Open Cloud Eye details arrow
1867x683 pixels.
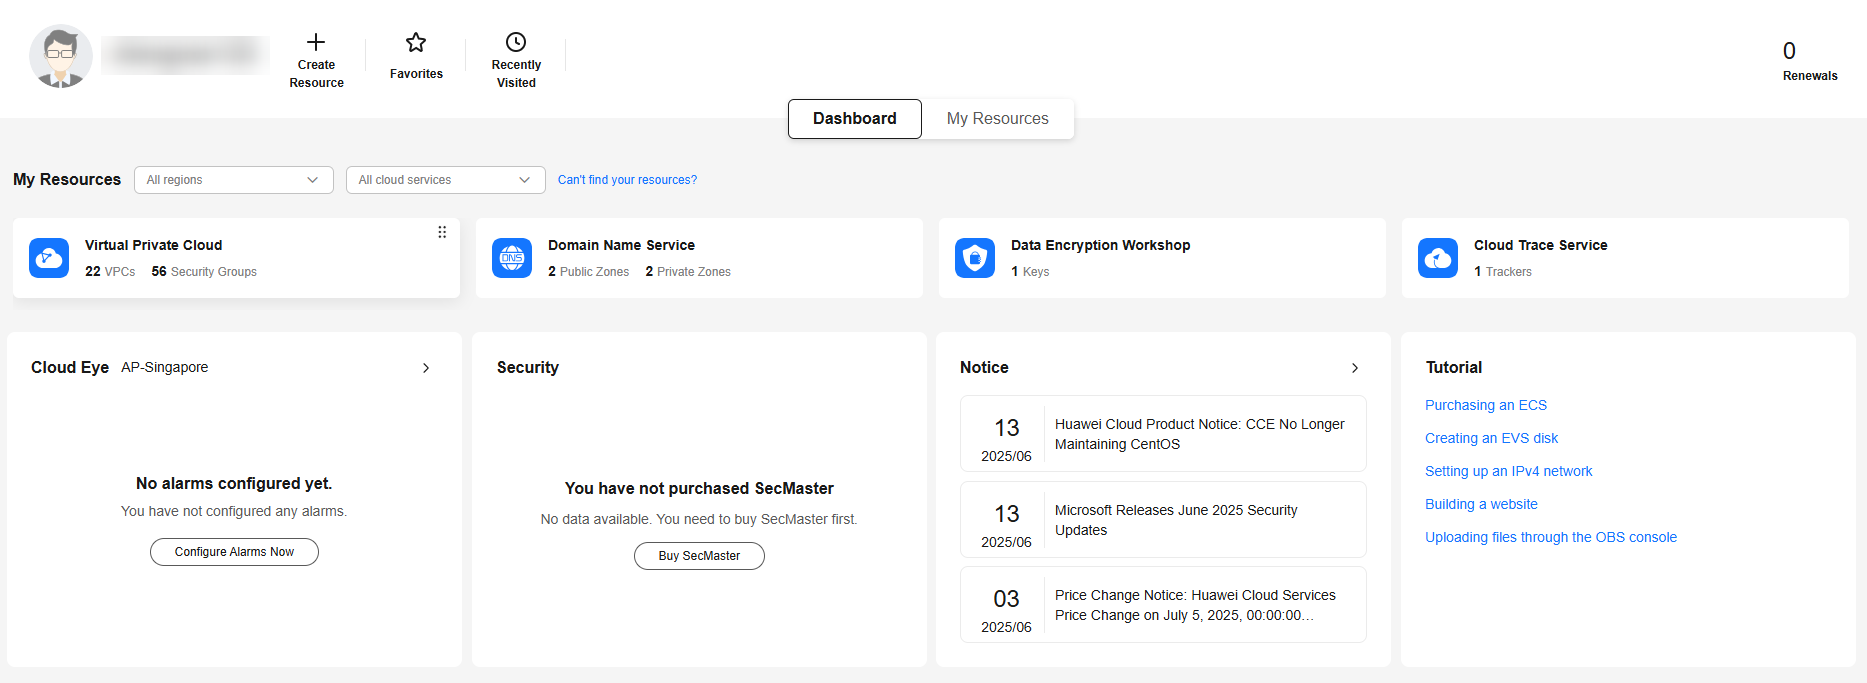tap(426, 368)
